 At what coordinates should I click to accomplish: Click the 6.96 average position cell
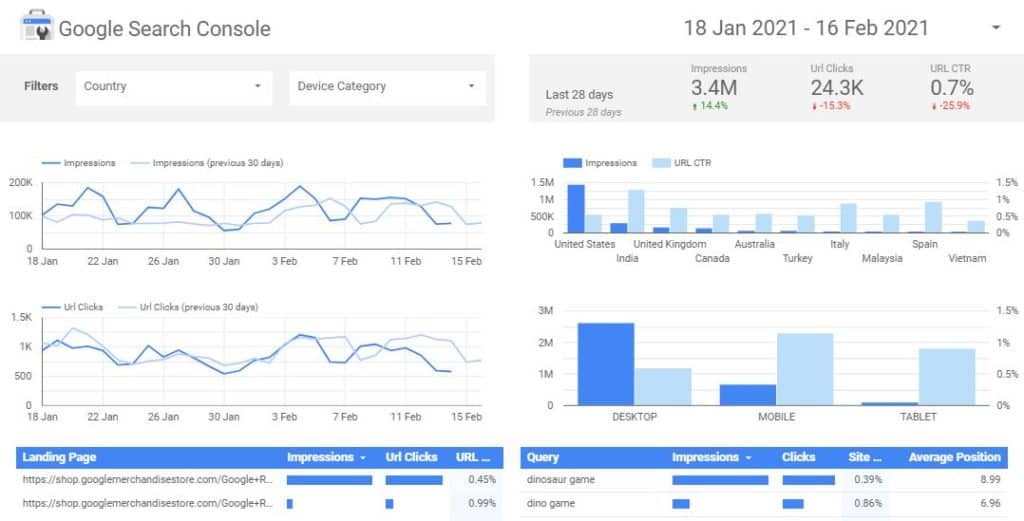[x=990, y=503]
